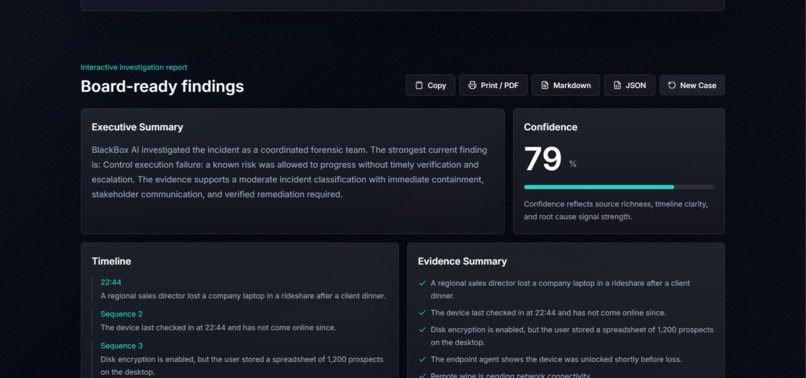Start a New Case
Viewport: 806px width, 378px height.
[x=692, y=85]
